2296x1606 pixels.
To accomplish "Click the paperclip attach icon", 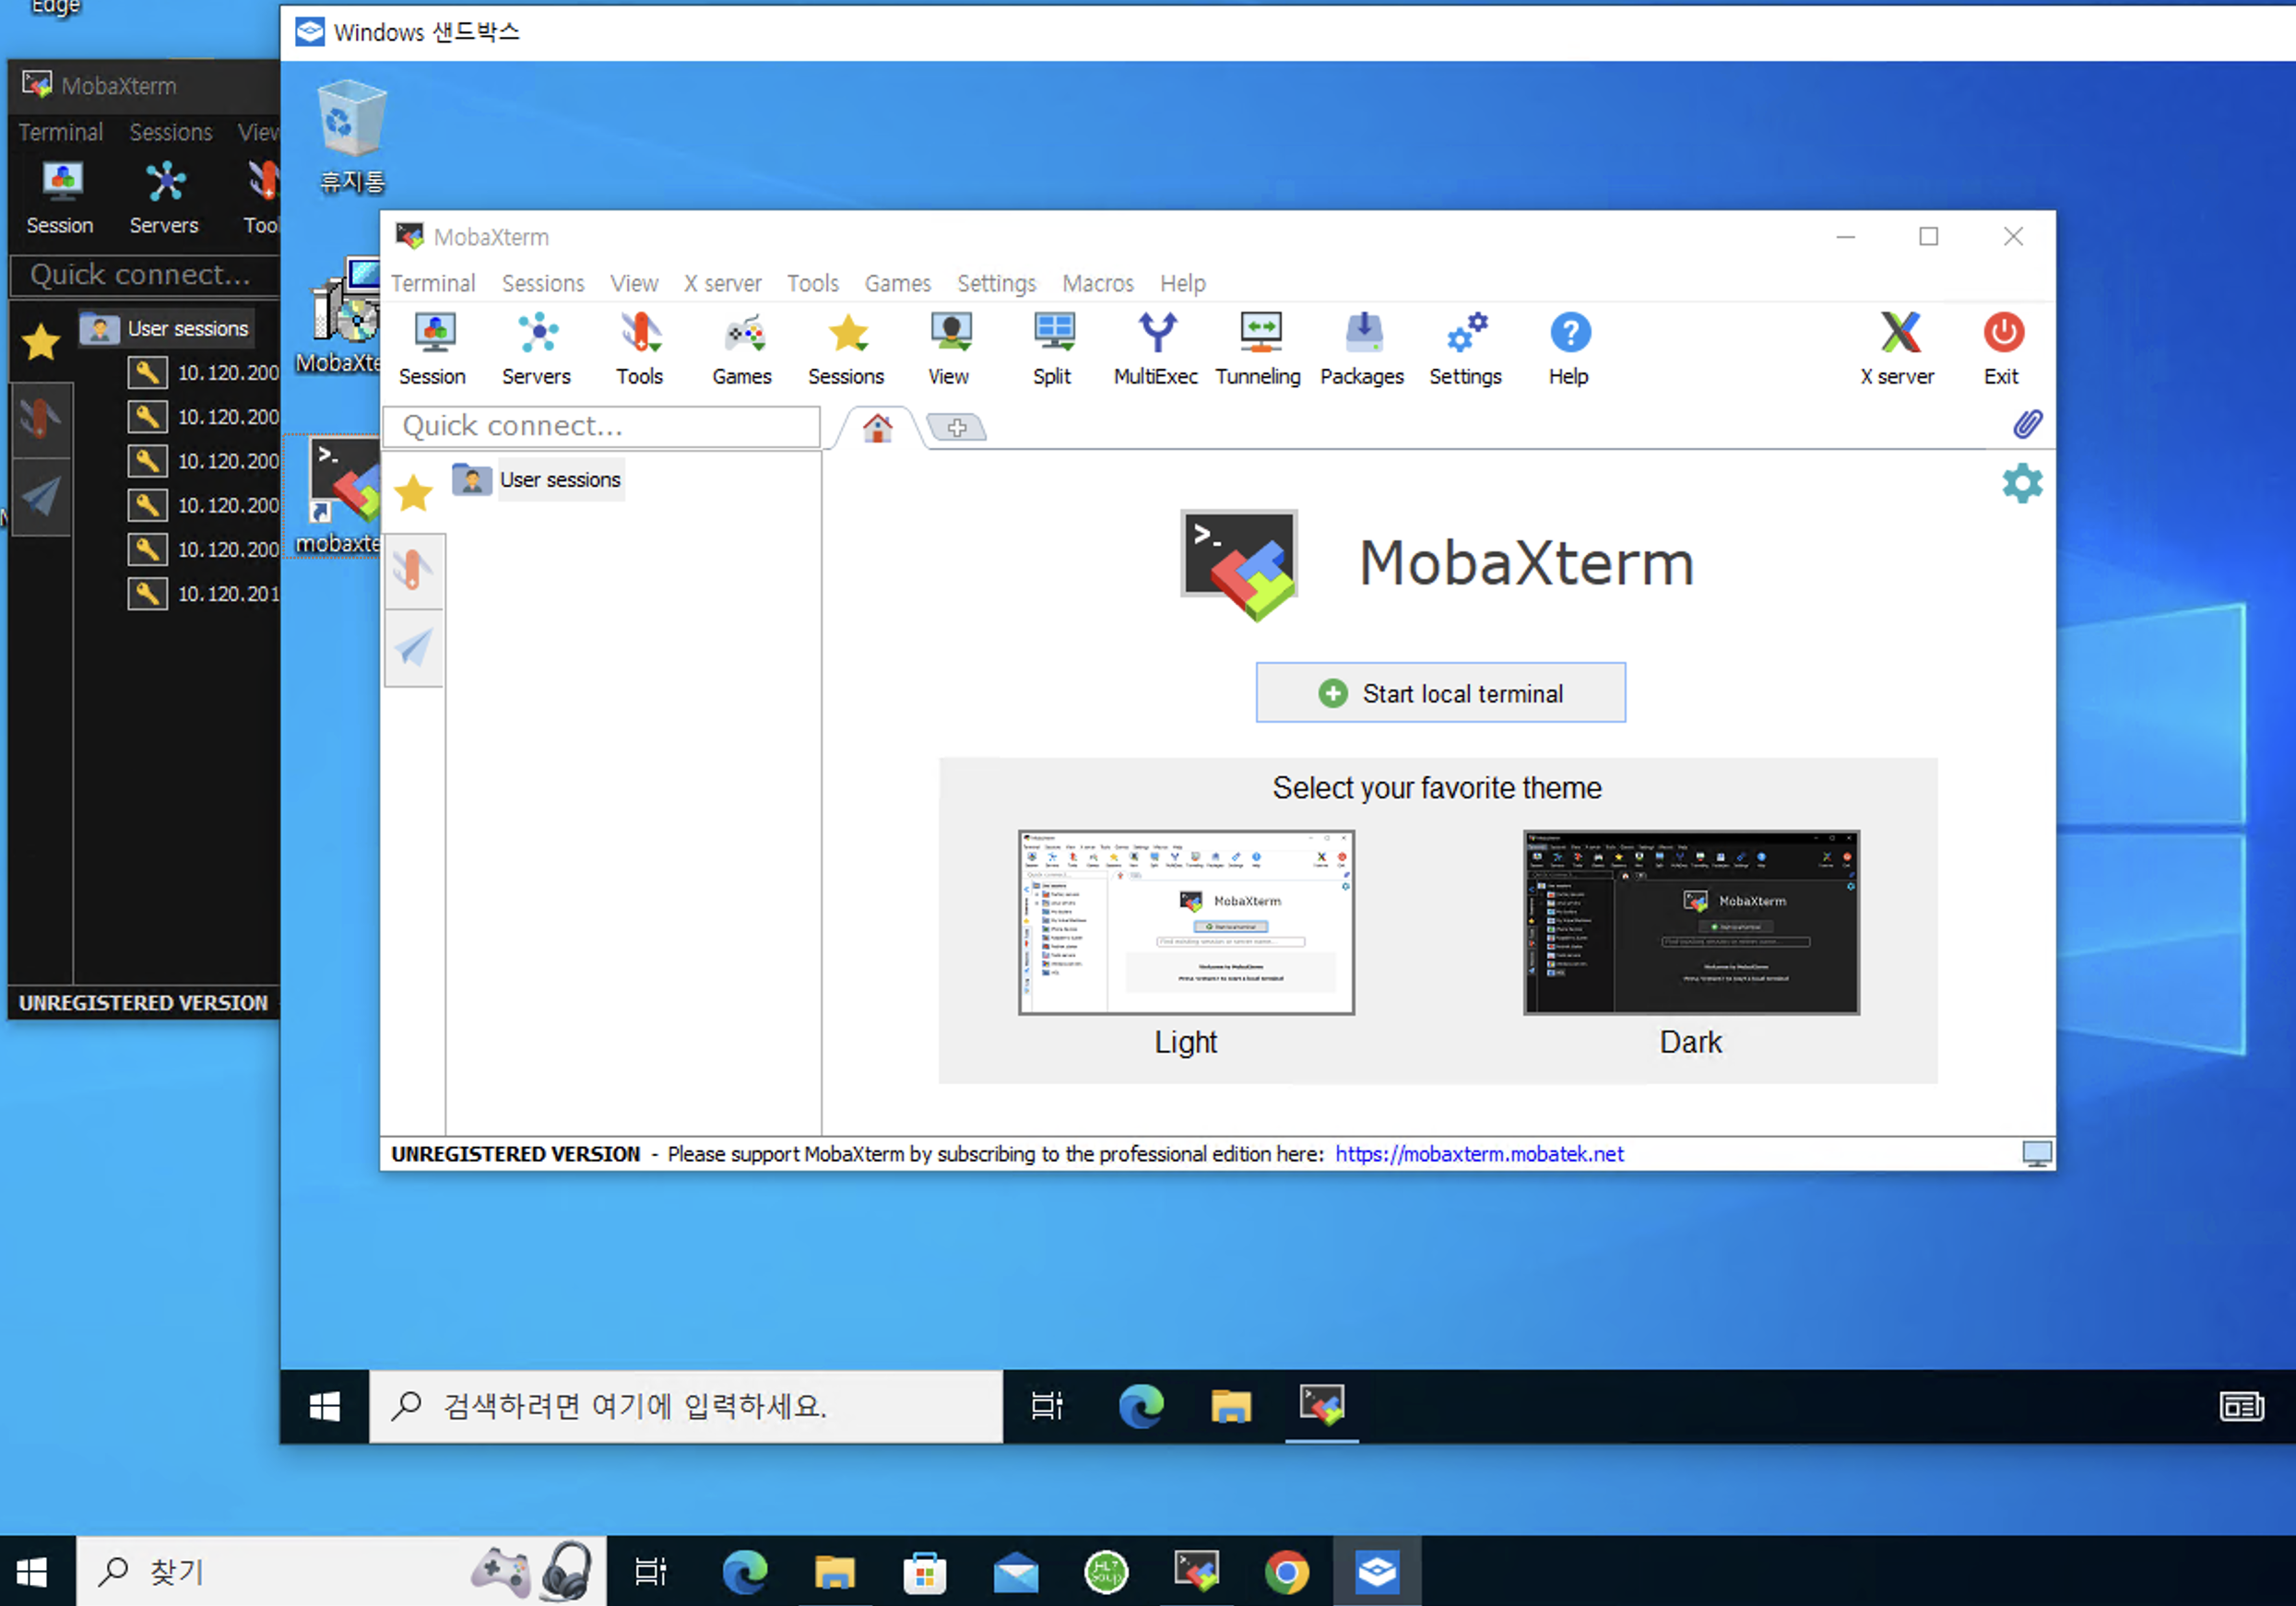I will point(2027,424).
